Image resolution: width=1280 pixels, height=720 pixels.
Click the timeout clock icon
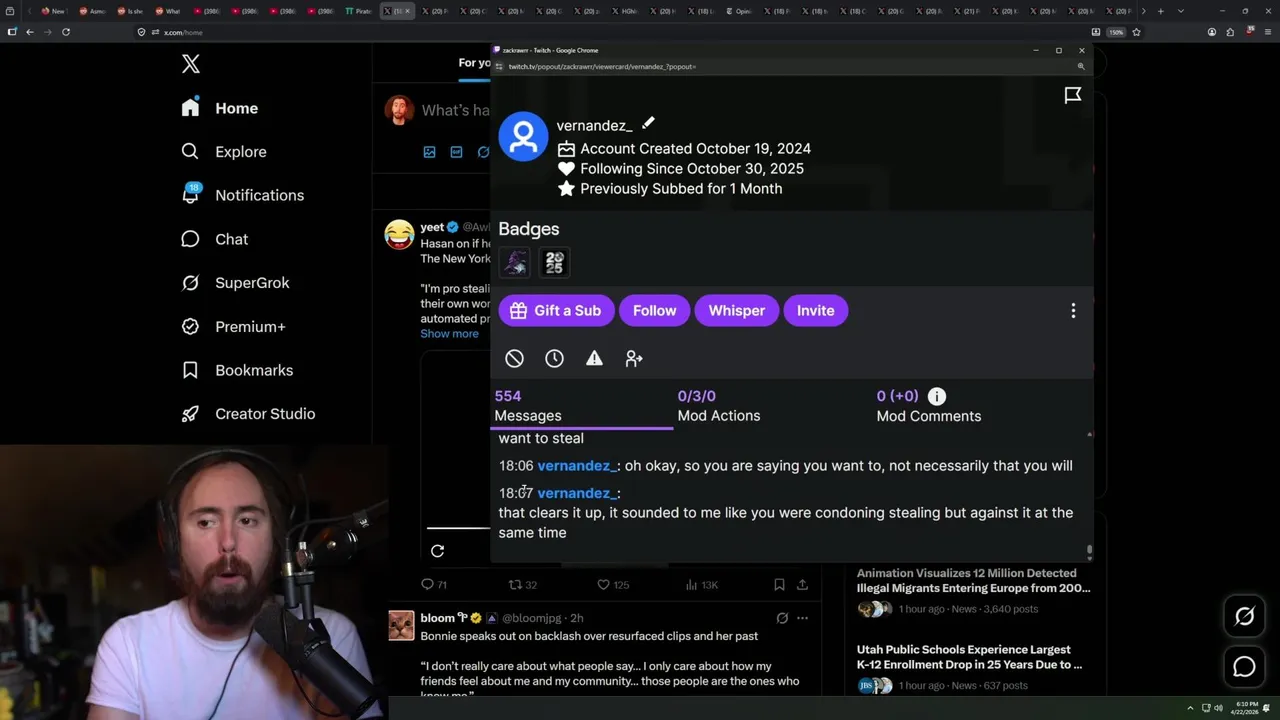pyautogui.click(x=554, y=358)
